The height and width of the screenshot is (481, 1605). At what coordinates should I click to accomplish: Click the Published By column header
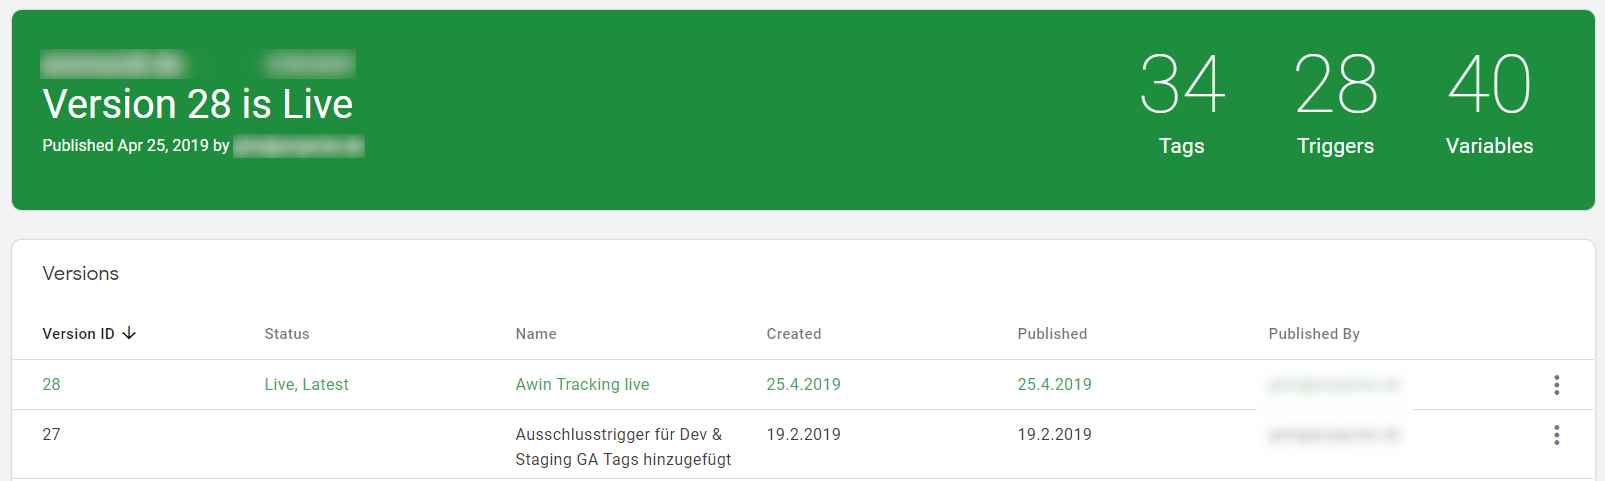1314,334
